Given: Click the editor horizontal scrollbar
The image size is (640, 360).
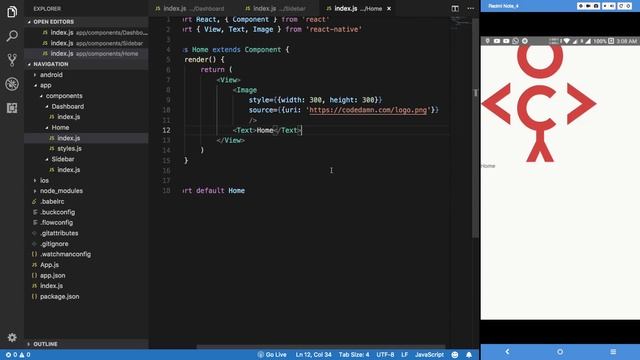Looking at the screenshot, I should click(x=321, y=347).
